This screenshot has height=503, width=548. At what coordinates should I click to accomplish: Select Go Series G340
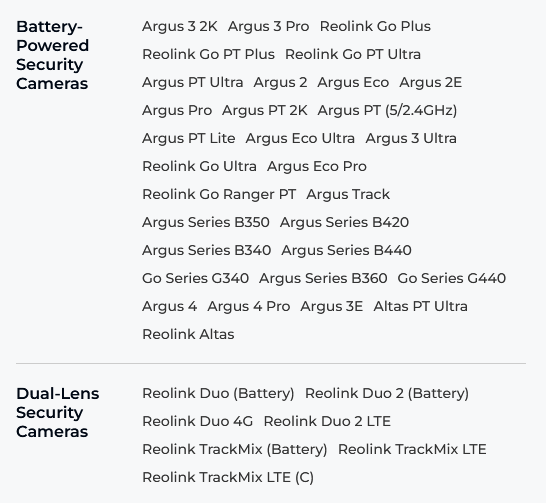click(195, 278)
